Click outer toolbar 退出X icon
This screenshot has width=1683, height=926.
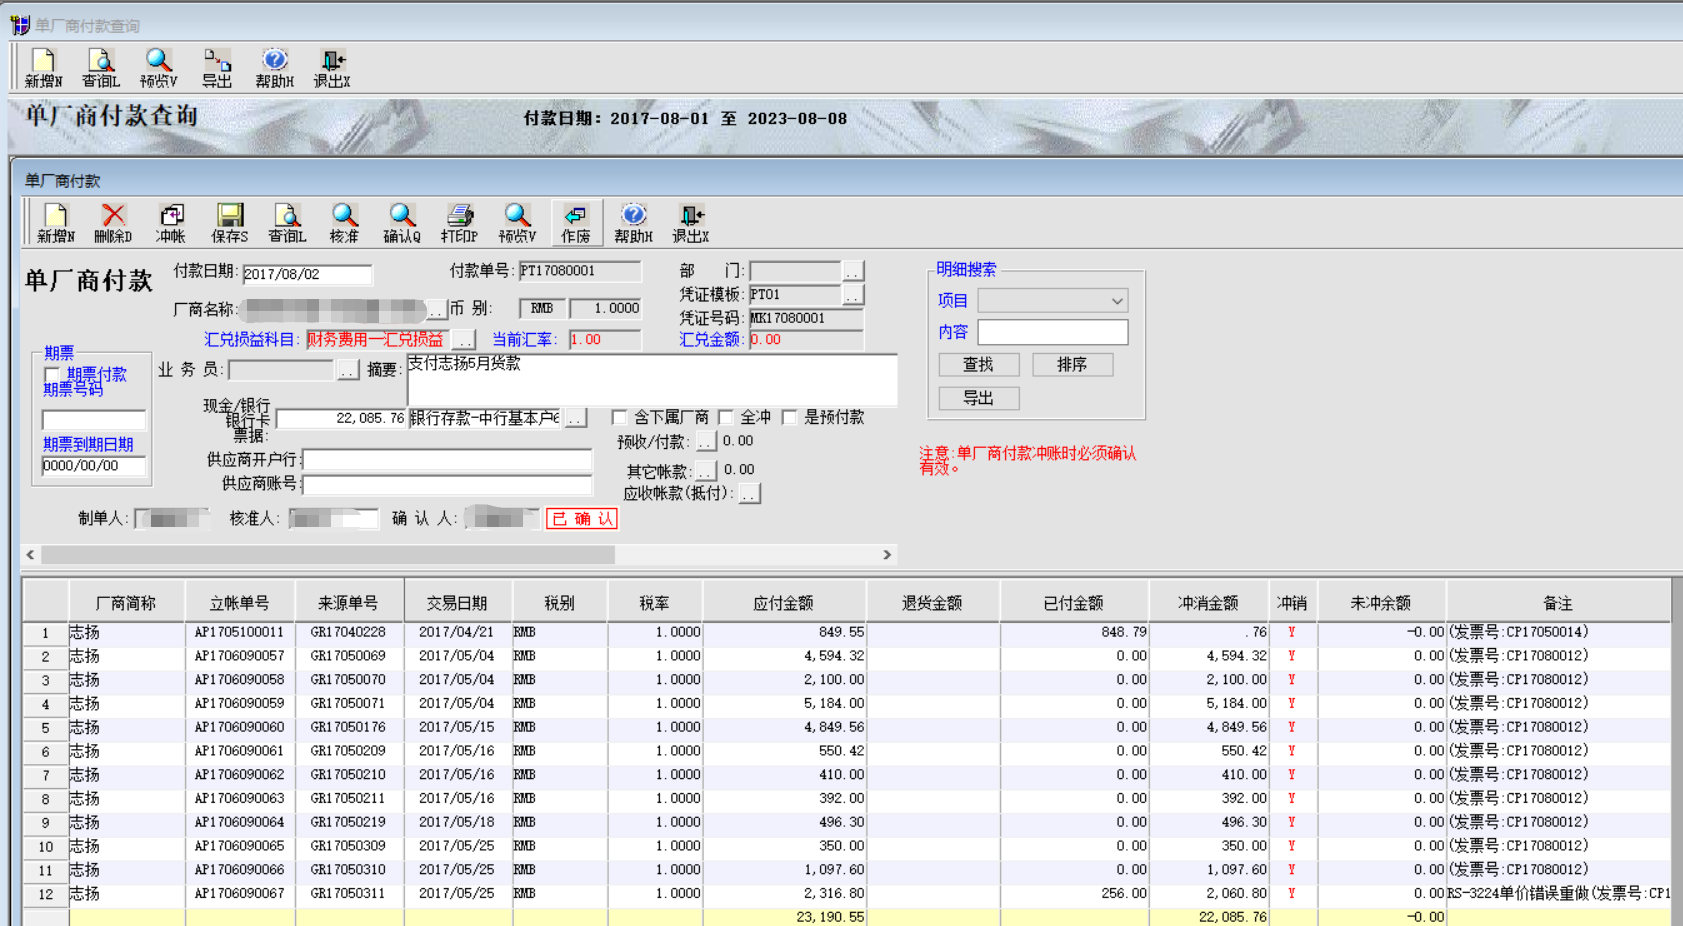point(332,68)
